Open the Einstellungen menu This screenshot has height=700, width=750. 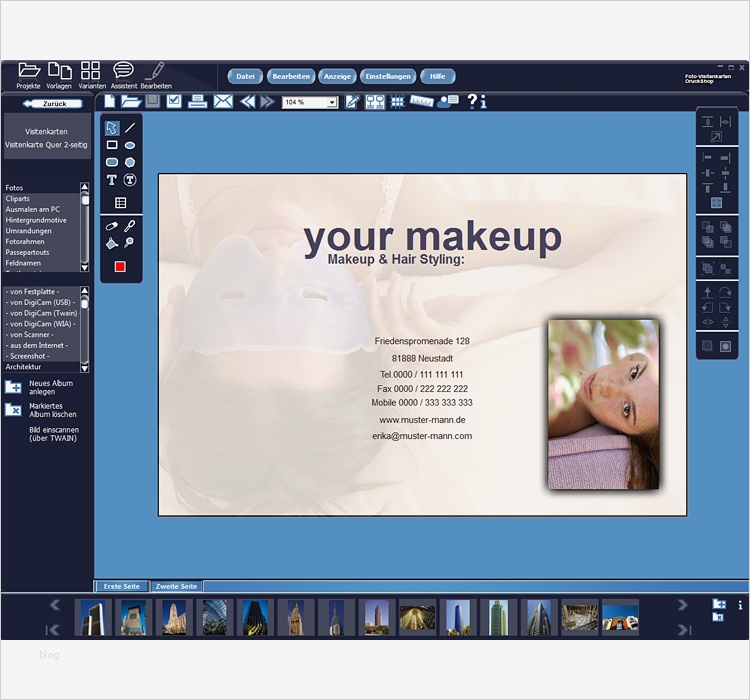(387, 76)
